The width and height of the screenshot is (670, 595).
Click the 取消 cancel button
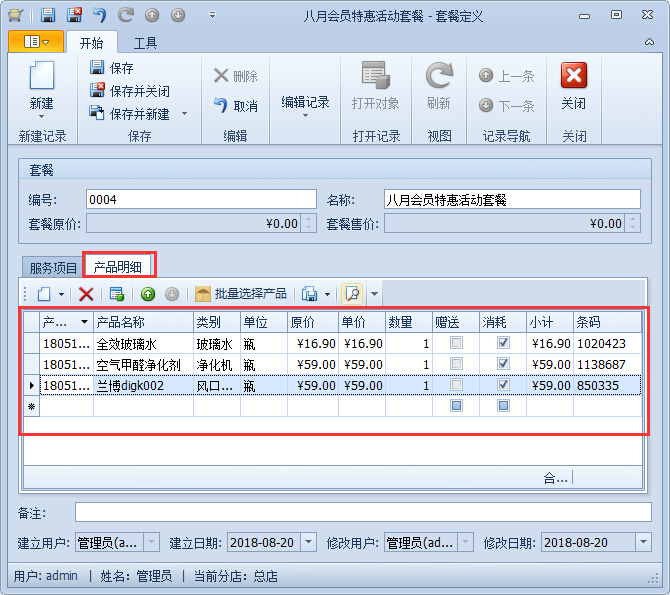pos(235,106)
